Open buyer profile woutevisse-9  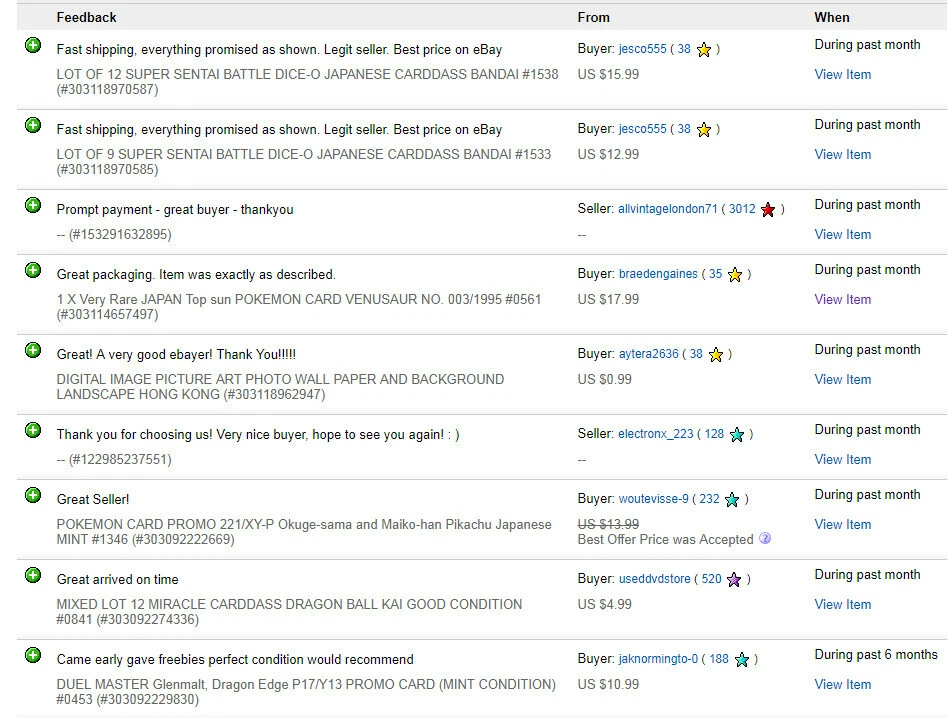tap(654, 499)
